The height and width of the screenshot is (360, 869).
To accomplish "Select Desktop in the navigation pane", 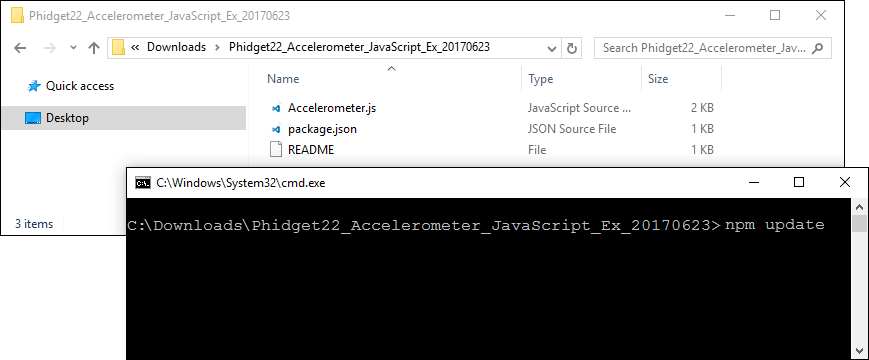I will point(67,118).
